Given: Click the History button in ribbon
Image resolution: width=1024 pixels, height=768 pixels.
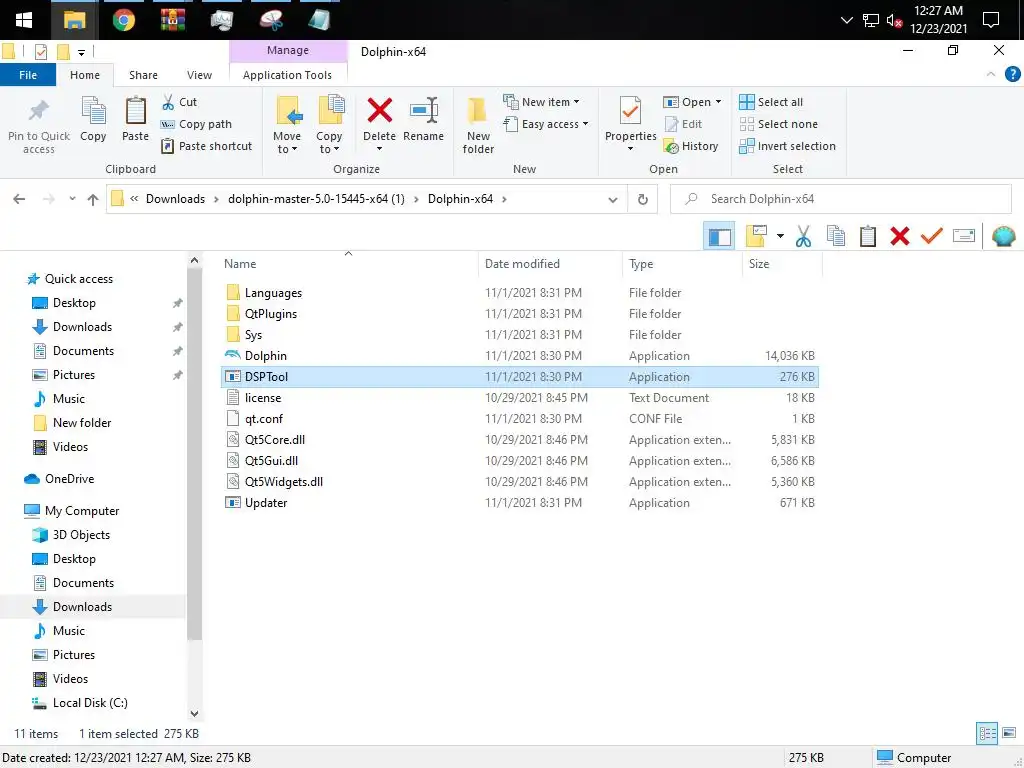Looking at the screenshot, I should (691, 146).
